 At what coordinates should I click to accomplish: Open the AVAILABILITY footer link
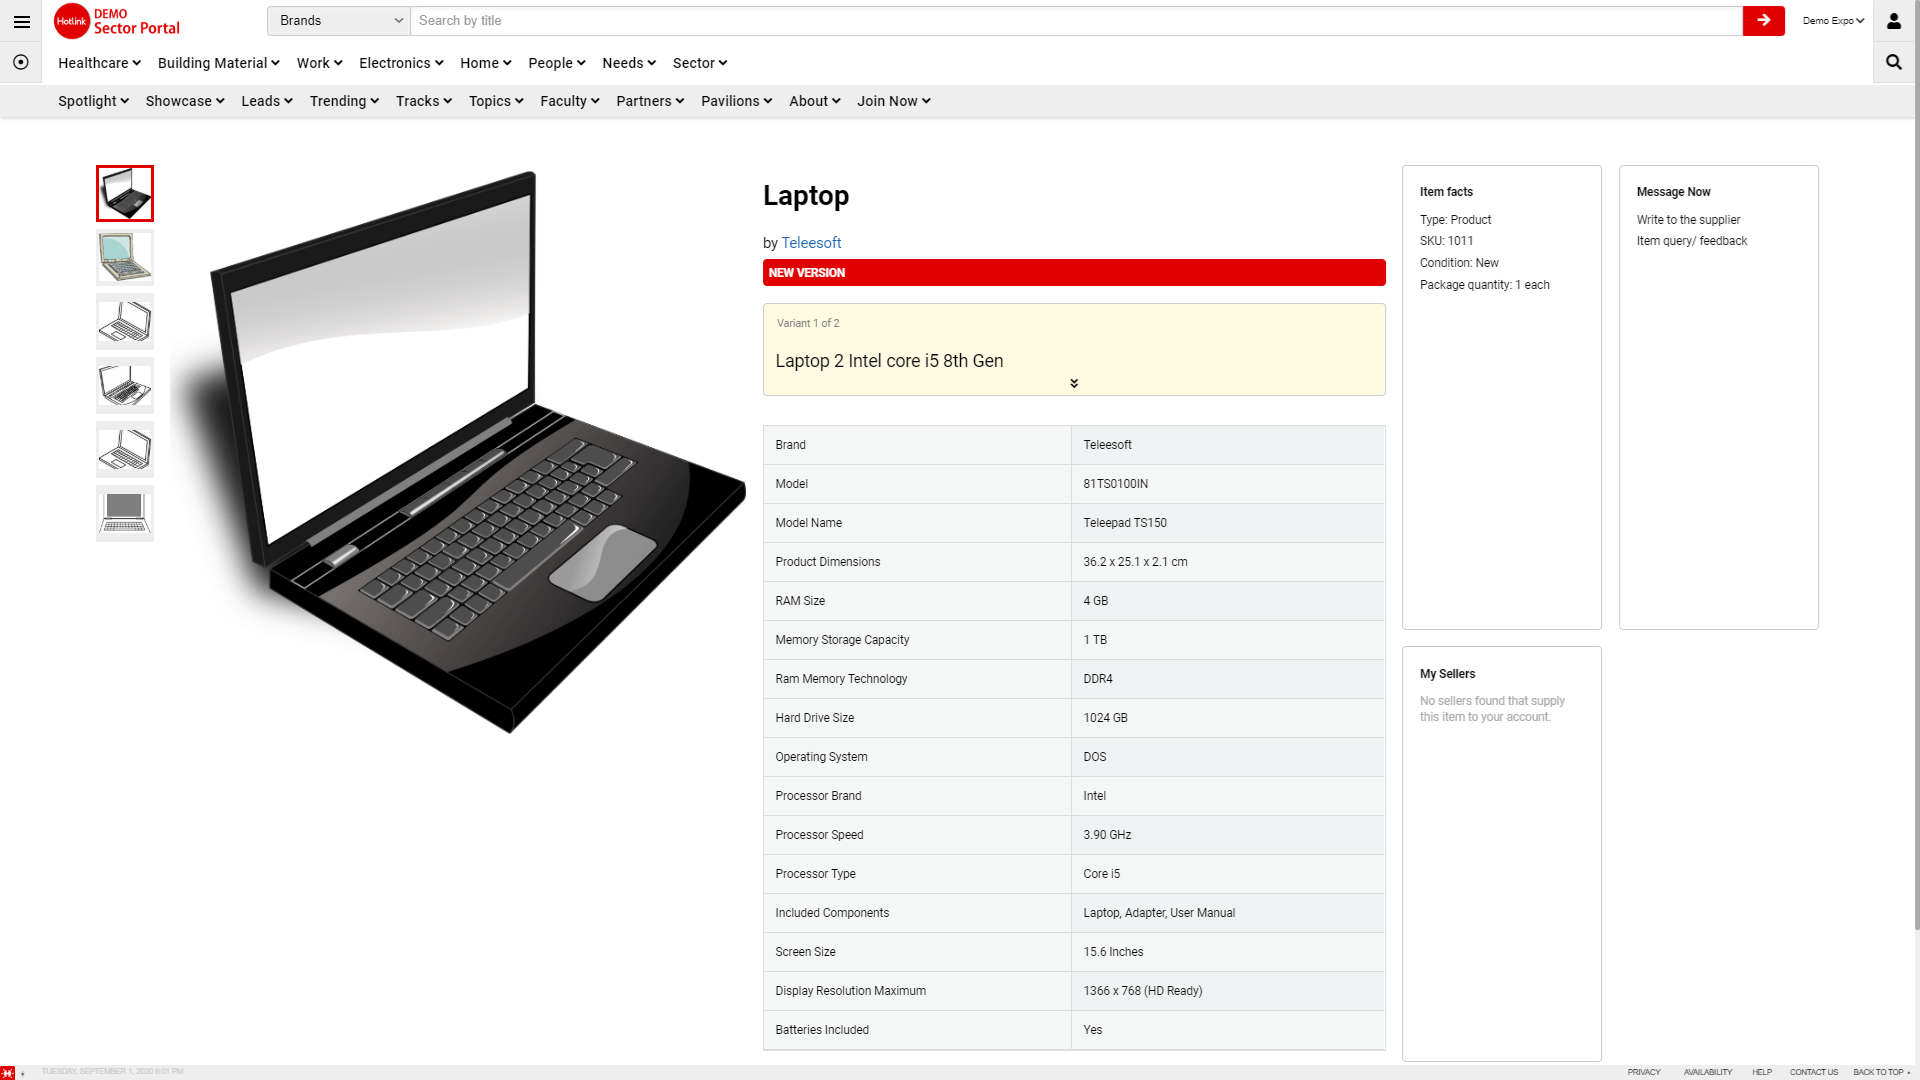pyautogui.click(x=1707, y=1072)
